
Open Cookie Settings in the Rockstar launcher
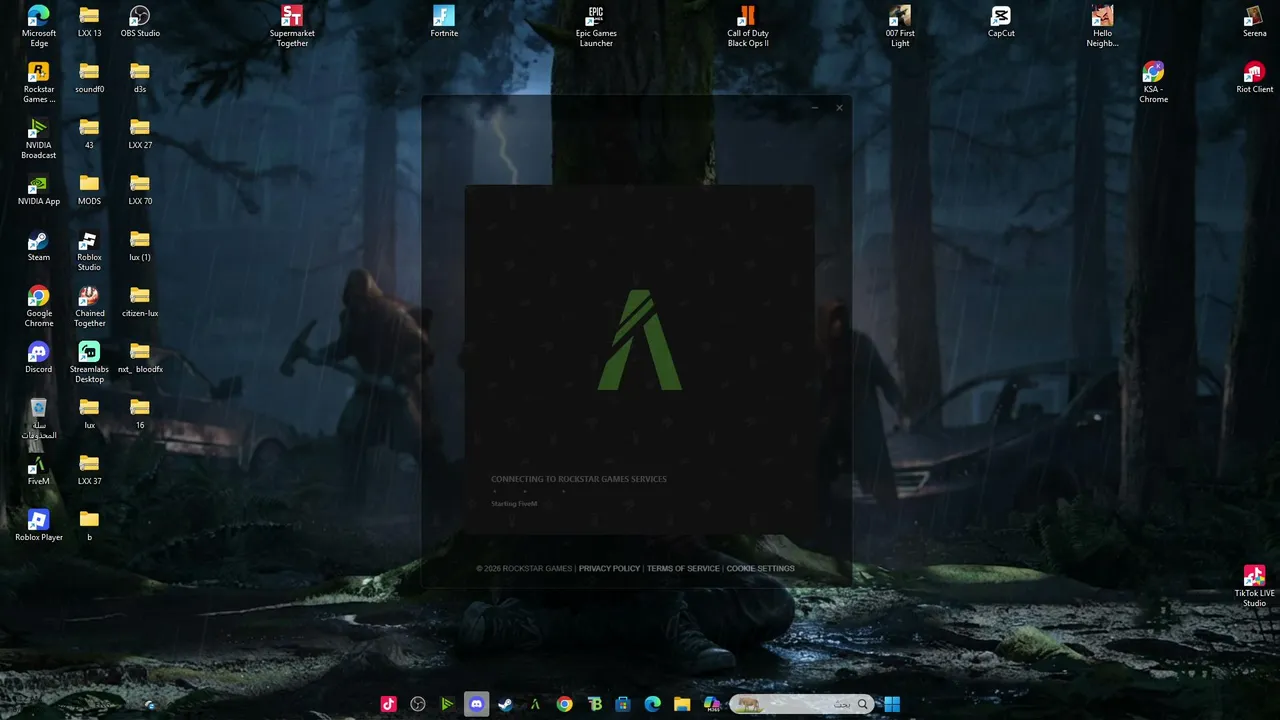coord(760,568)
